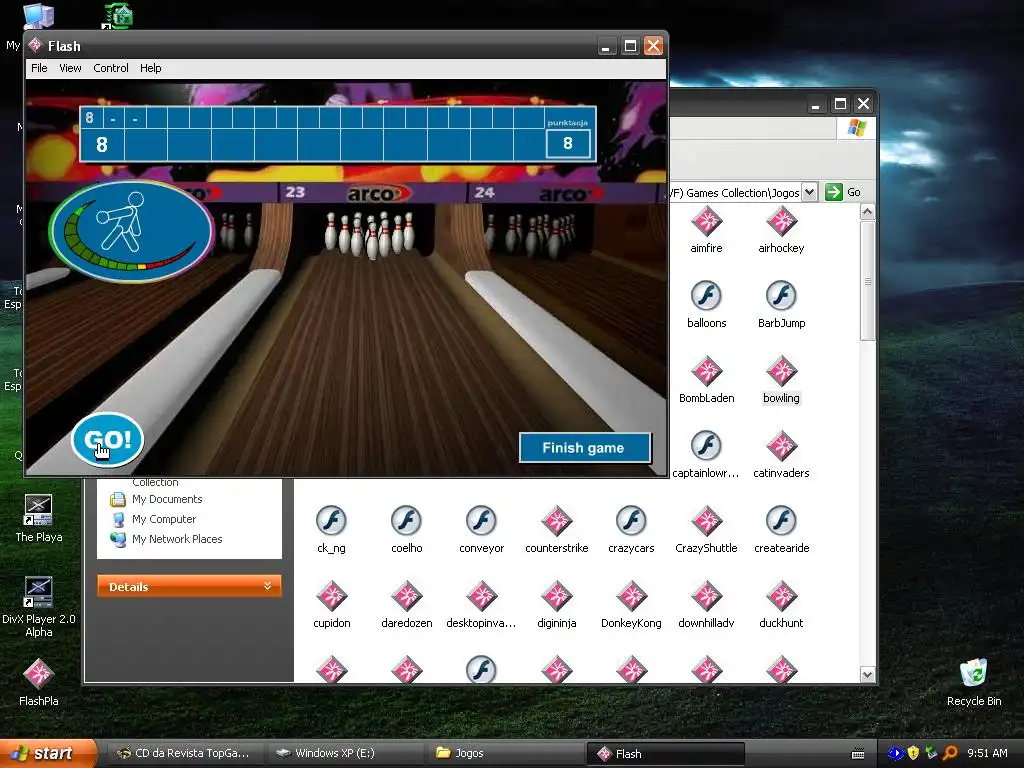Click the Go button beside address bar
This screenshot has height=768, width=1024.
pyautogui.click(x=842, y=192)
